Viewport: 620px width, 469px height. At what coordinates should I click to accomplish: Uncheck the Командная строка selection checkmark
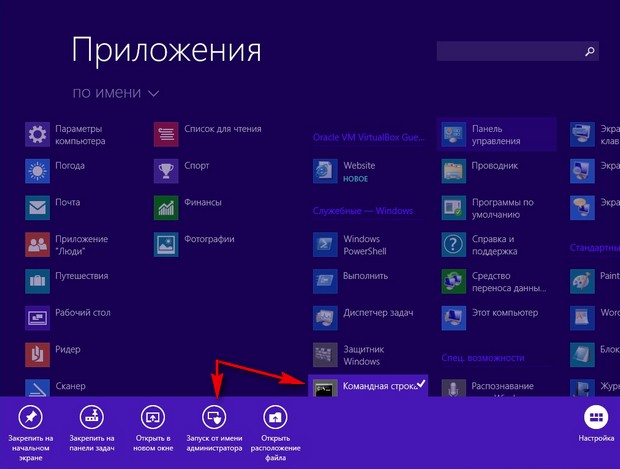tap(421, 383)
